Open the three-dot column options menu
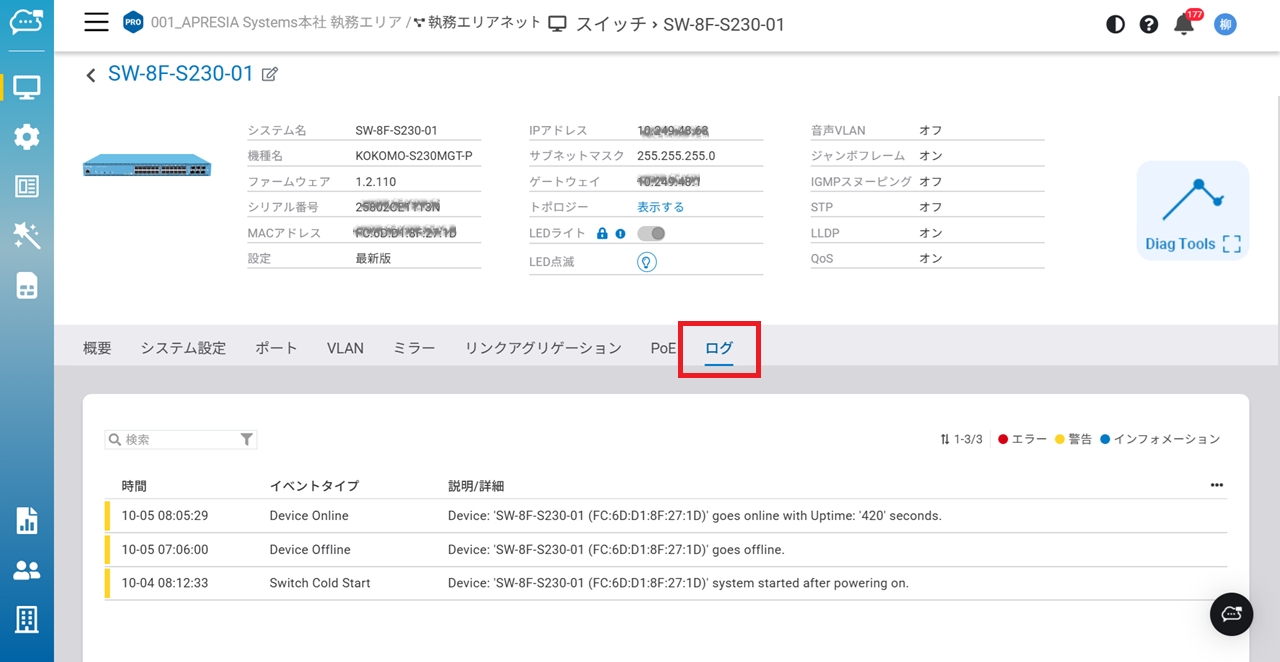The image size is (1280, 662). pyautogui.click(x=1216, y=486)
